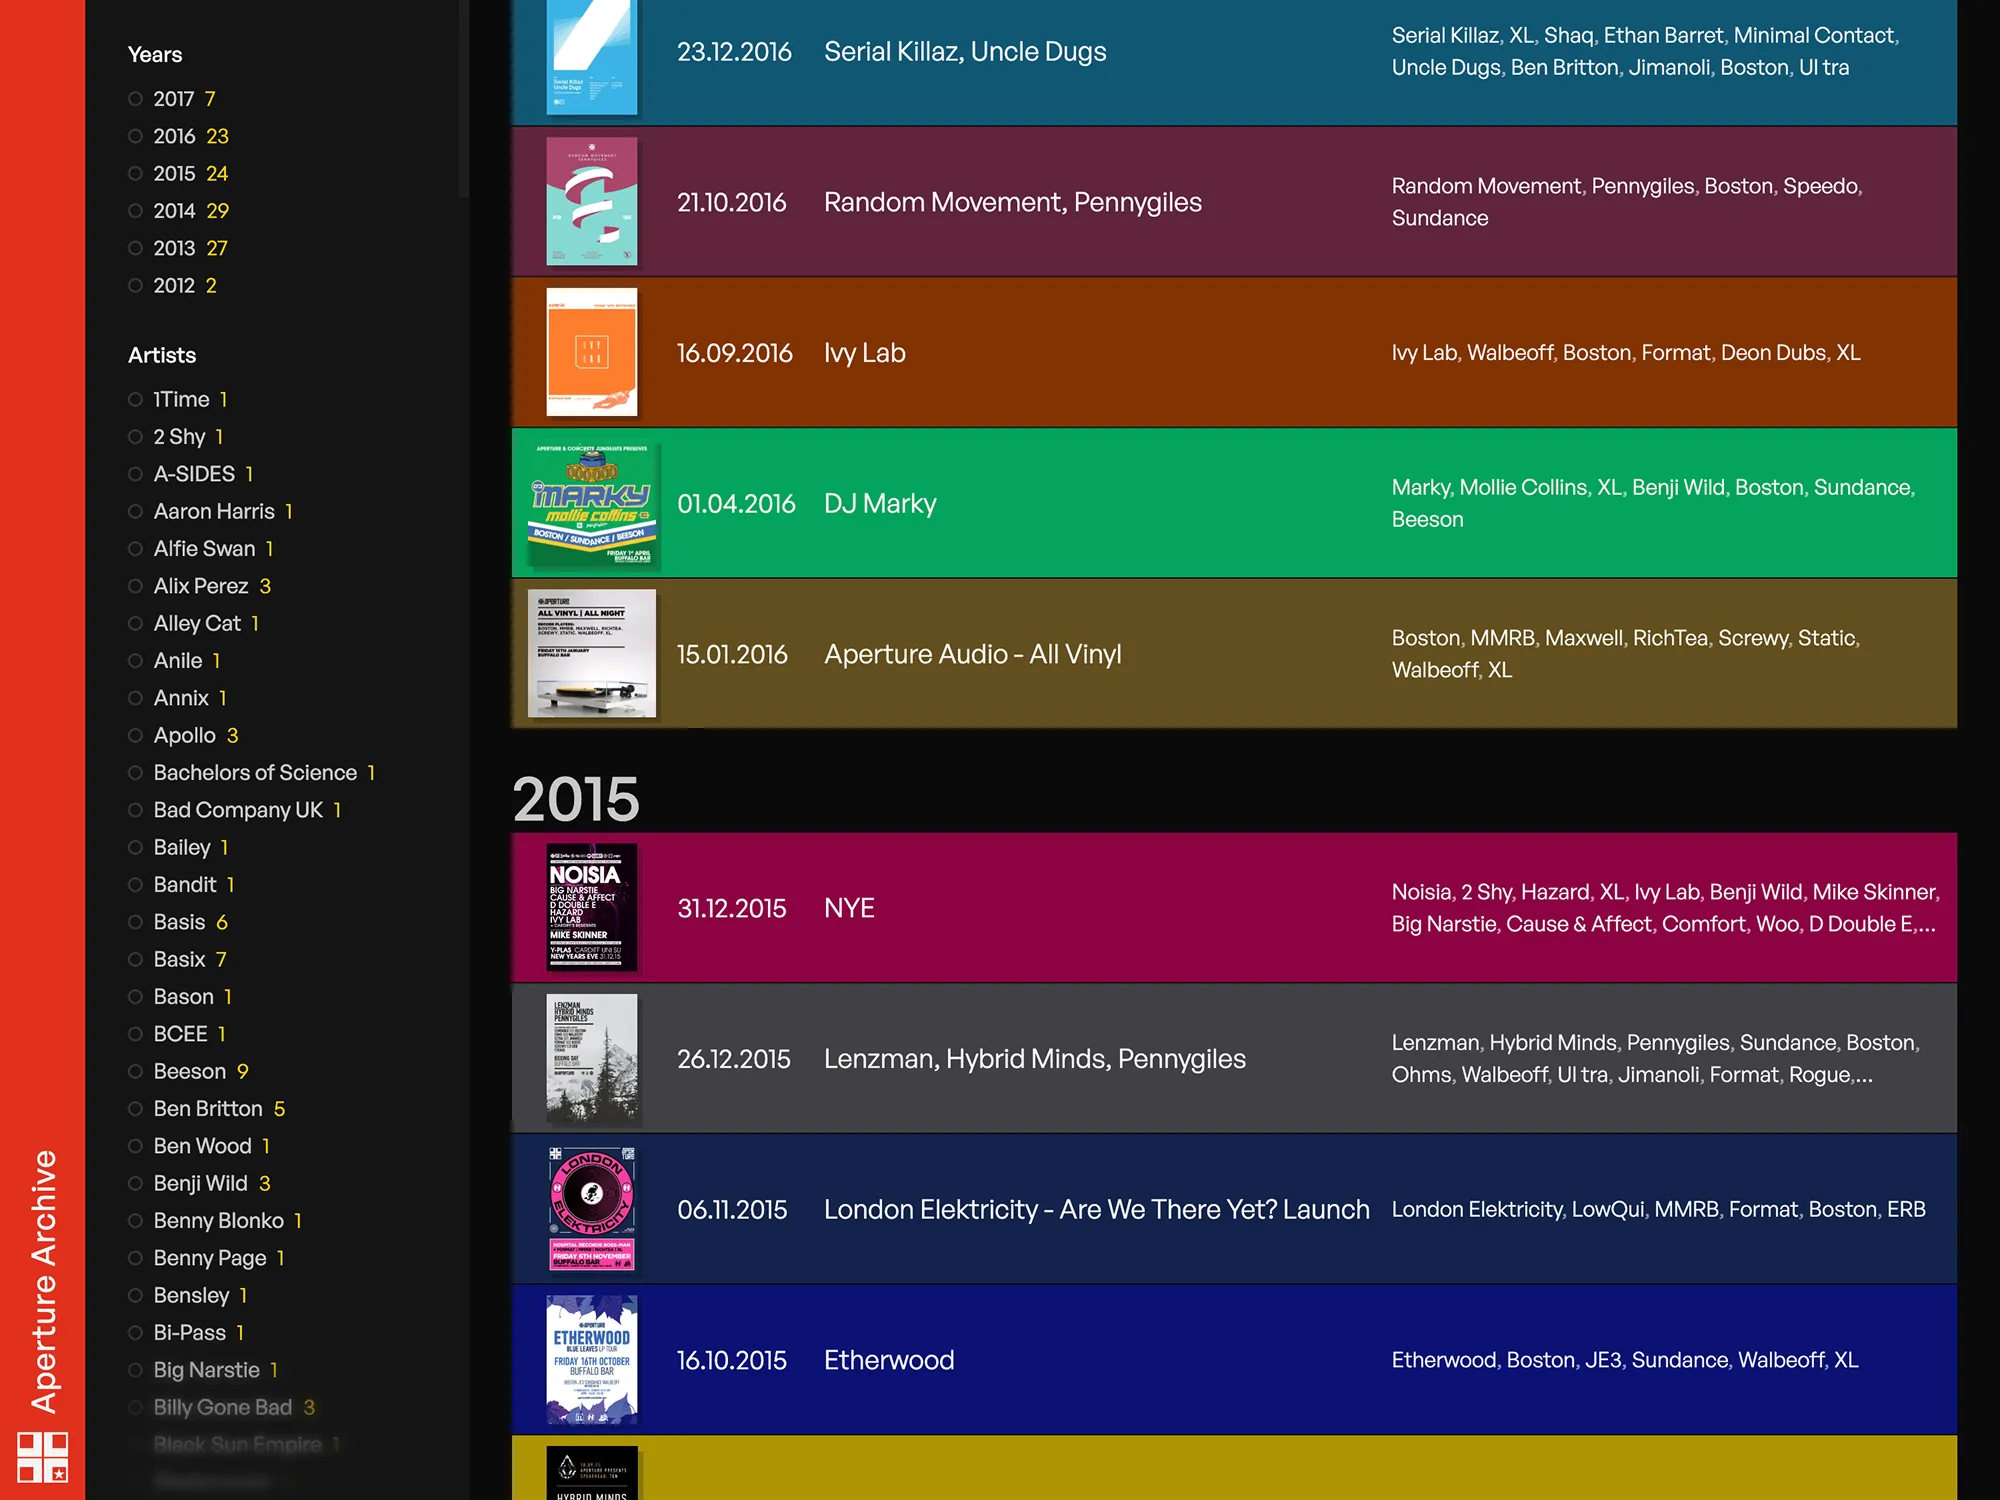Viewport: 2000px width, 1500px height.
Task: Filter by artist Alix Perez
Action: [200, 586]
